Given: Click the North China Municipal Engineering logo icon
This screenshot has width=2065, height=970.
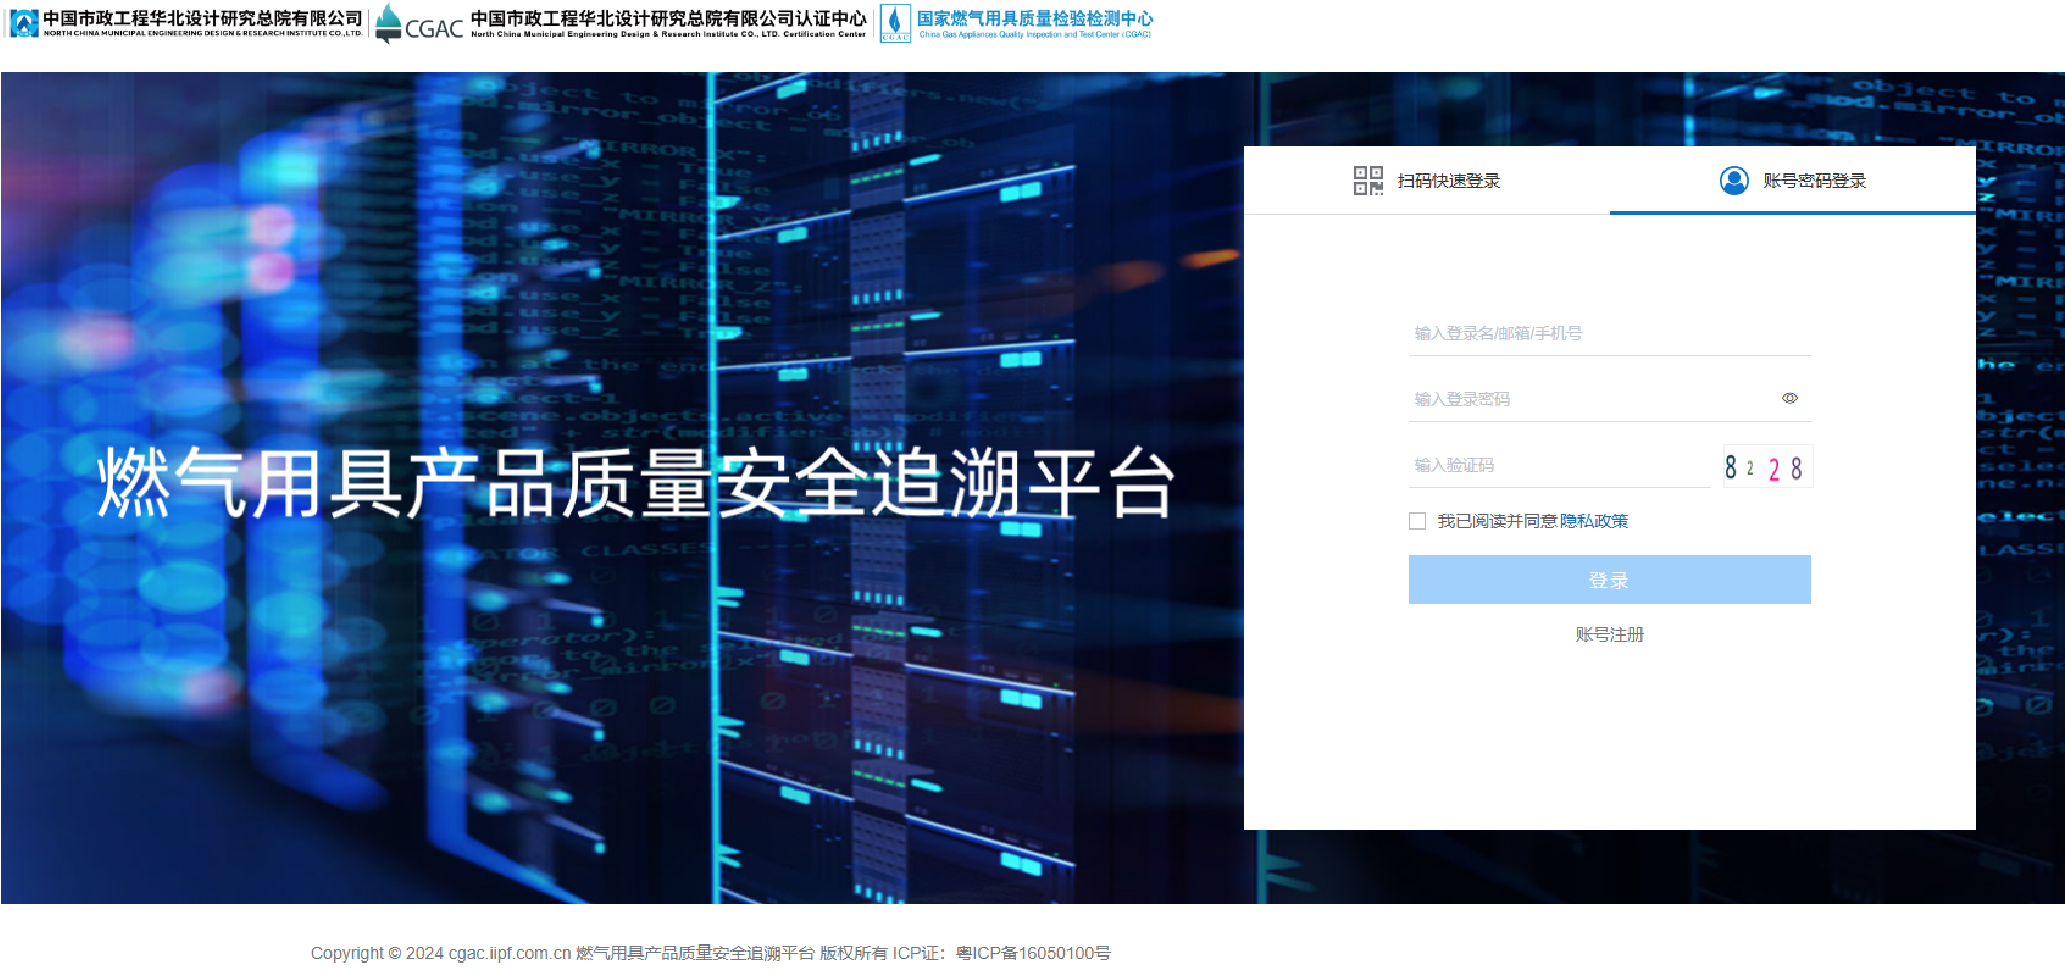Looking at the screenshot, I should pos(23,23).
